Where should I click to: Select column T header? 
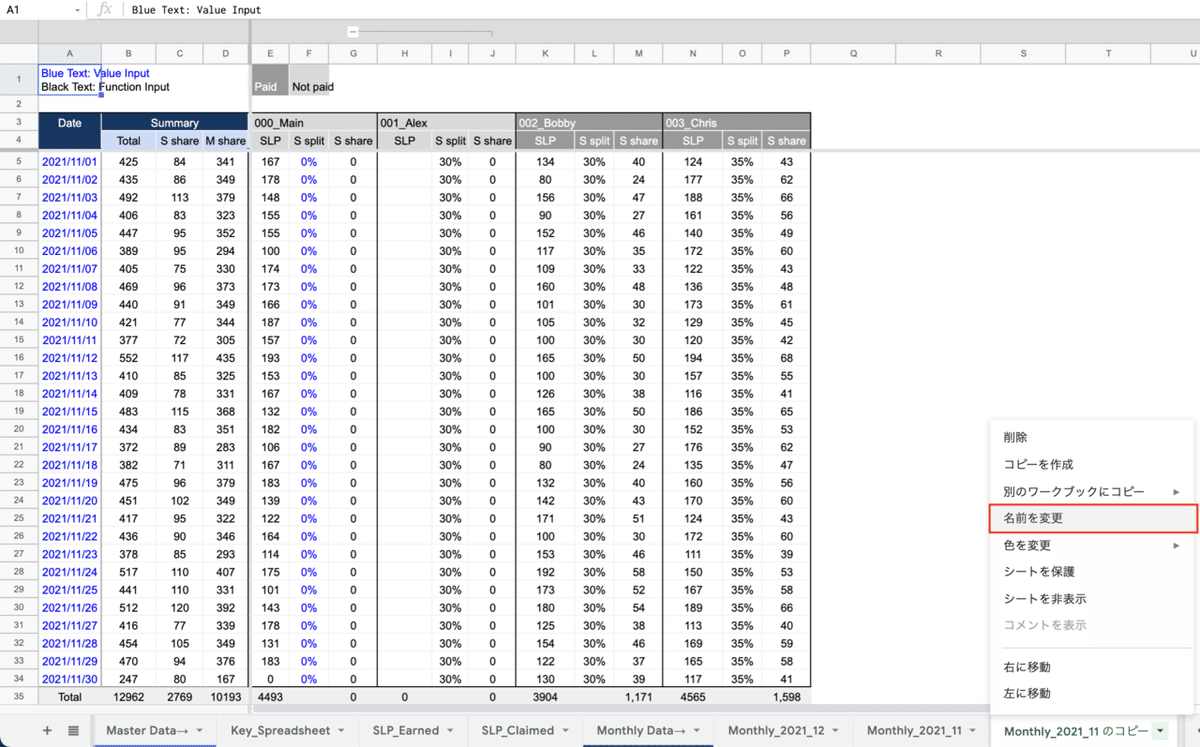point(1107,53)
